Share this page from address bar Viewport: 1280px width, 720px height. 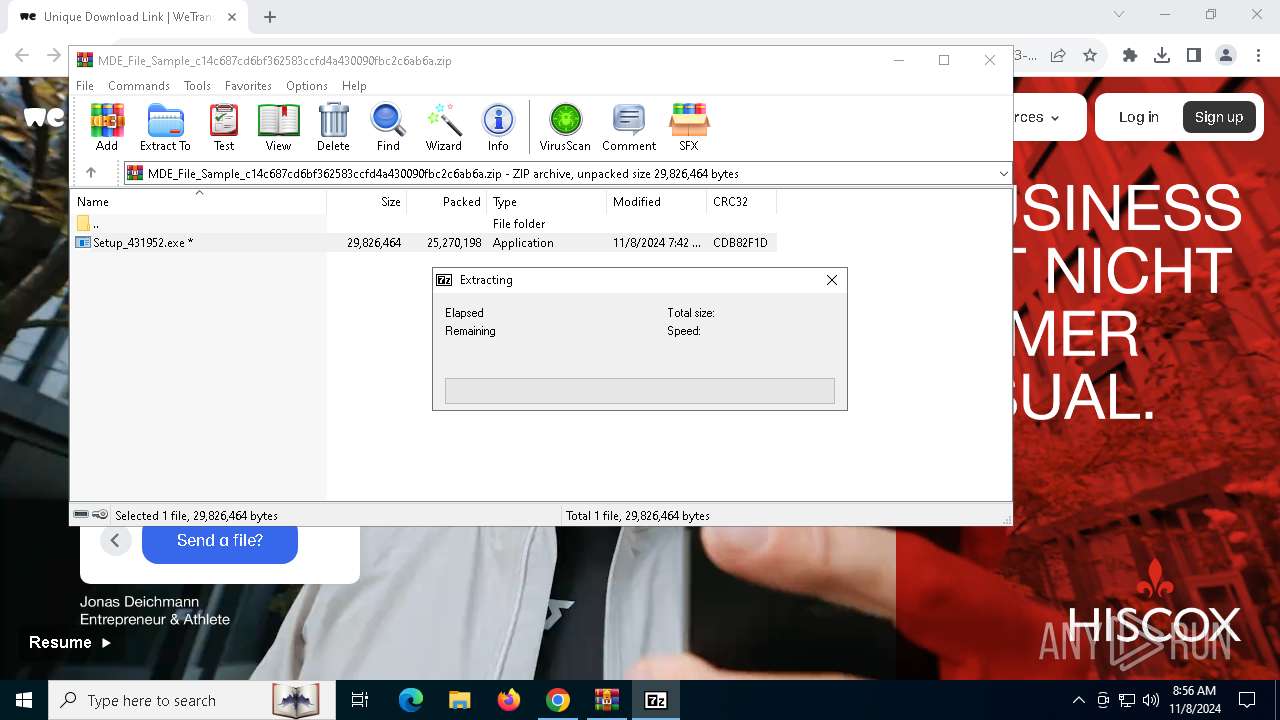1058,56
